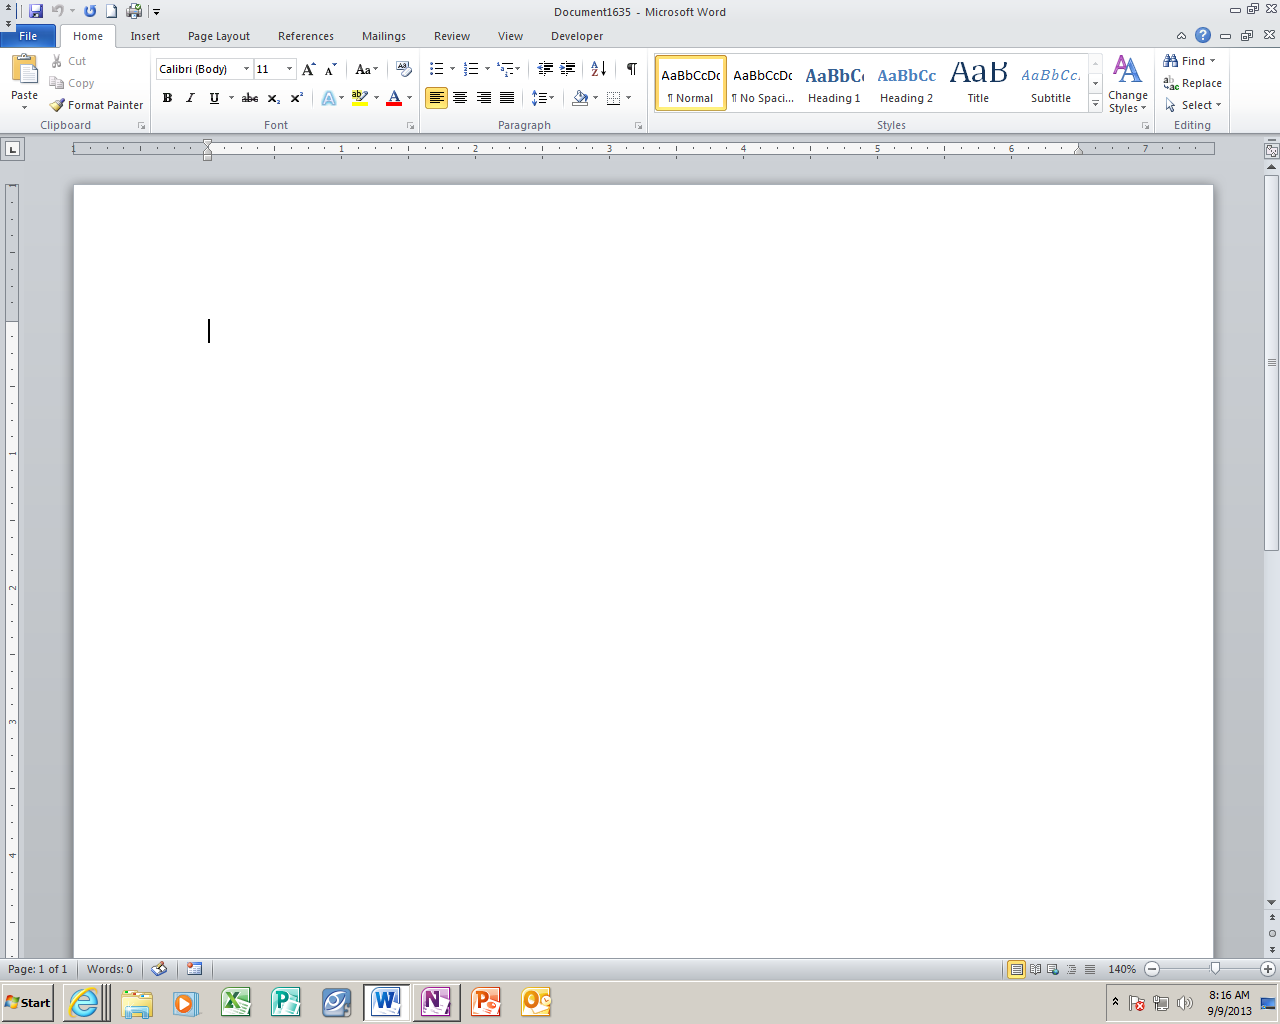Click the Sort icon
The image size is (1280, 1024).
tap(598, 69)
